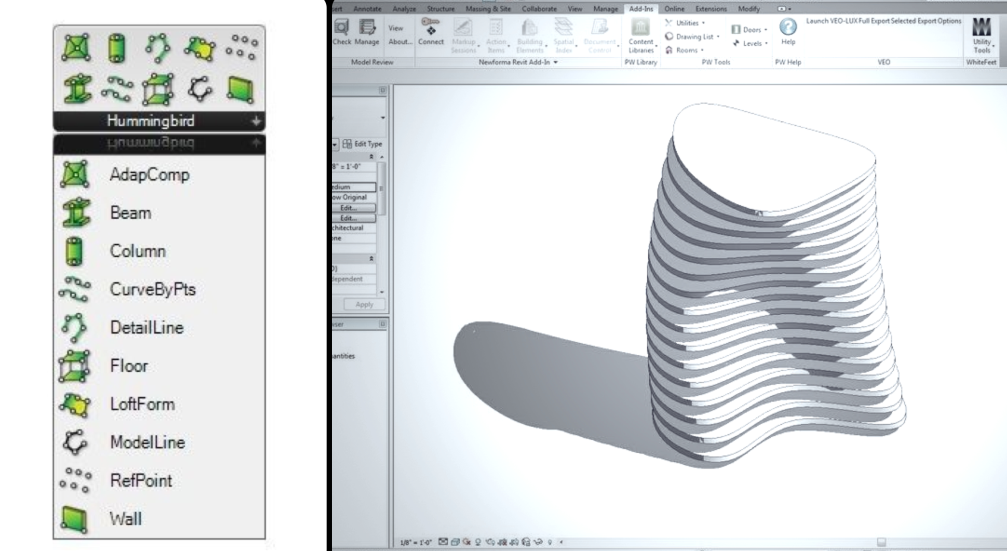
Task: Click the DetailLine component entry
Action: pos(146,328)
